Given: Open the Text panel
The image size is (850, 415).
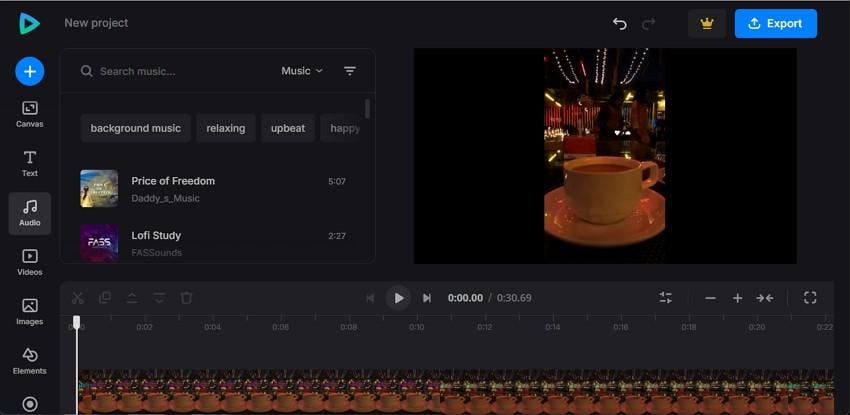Looking at the screenshot, I should [x=30, y=164].
